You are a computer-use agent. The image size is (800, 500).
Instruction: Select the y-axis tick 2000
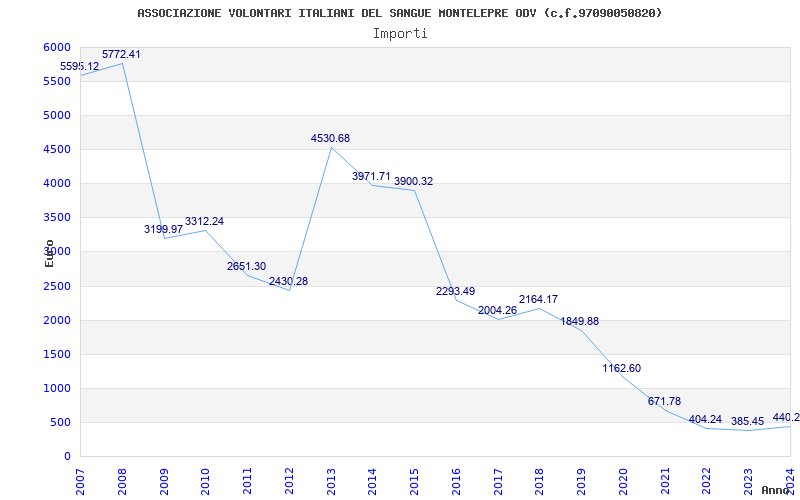tap(58, 320)
